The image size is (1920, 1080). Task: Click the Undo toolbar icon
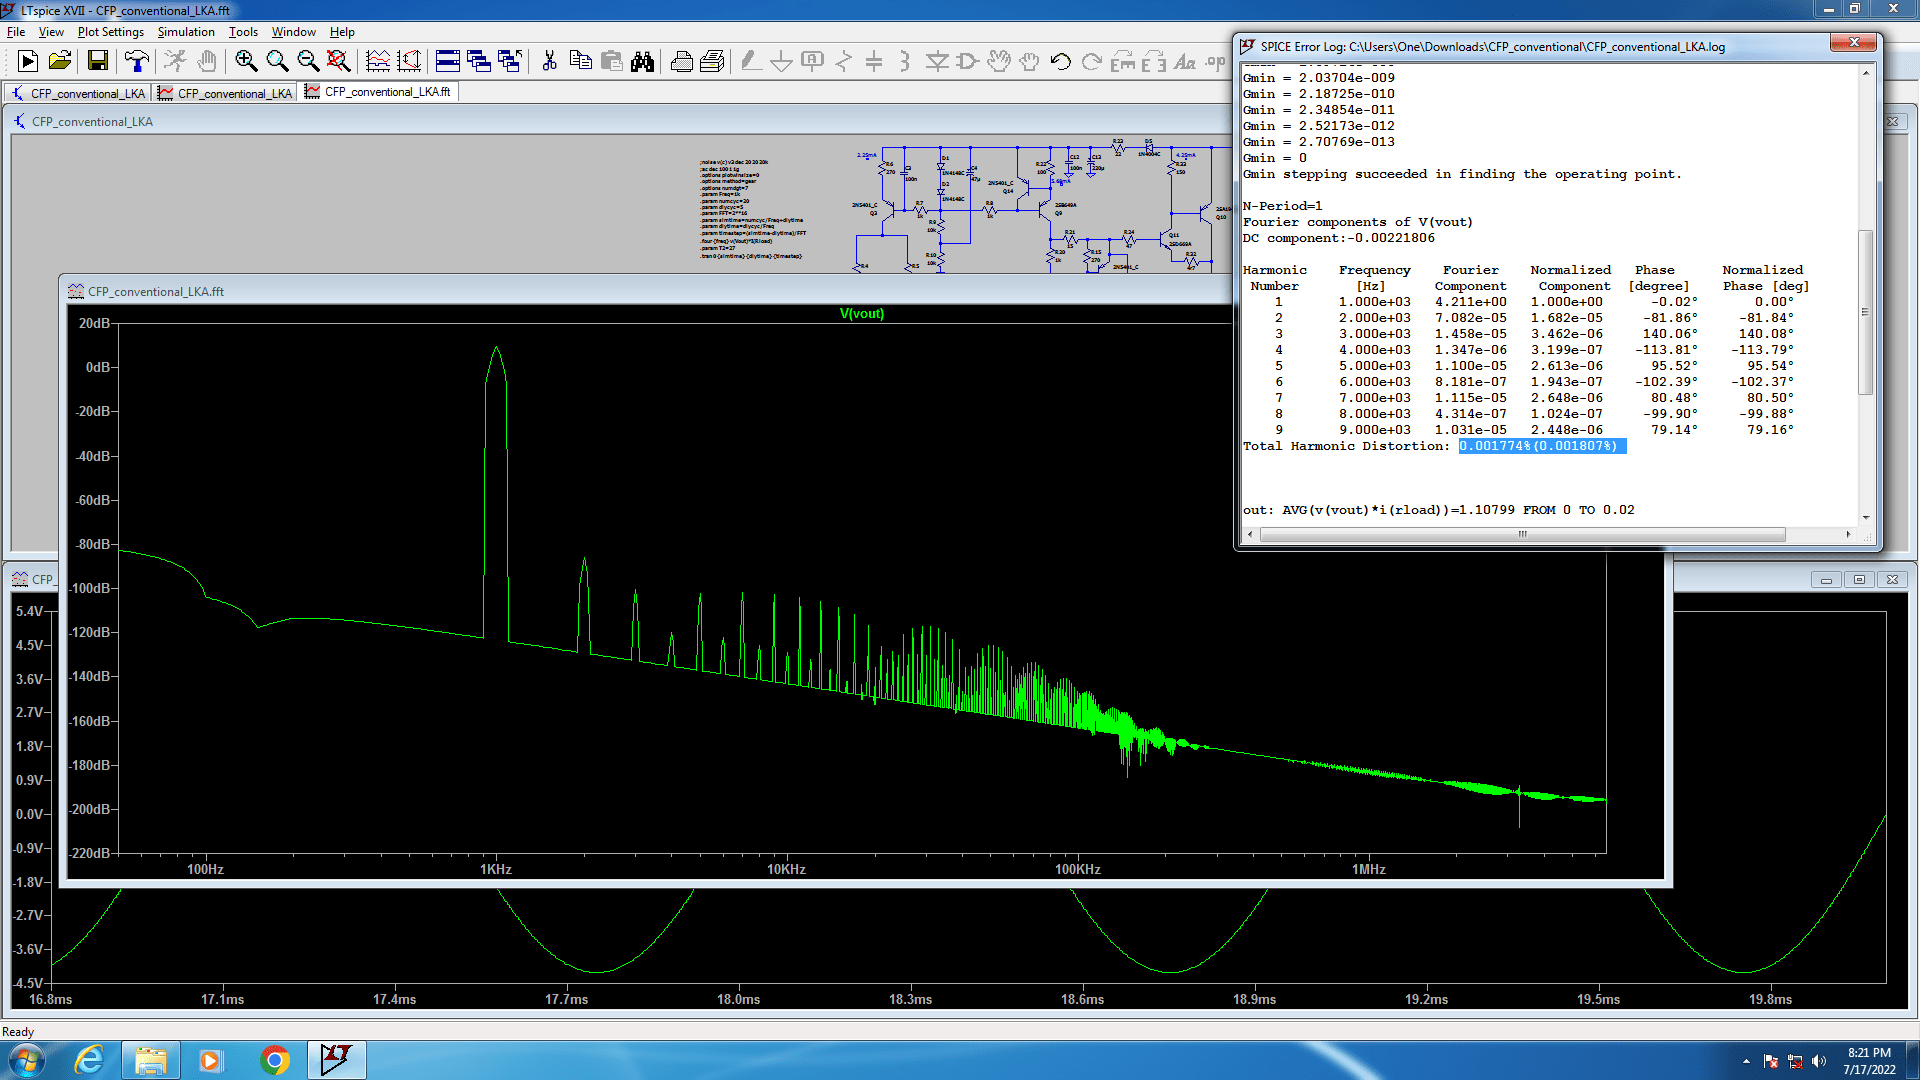click(1061, 62)
